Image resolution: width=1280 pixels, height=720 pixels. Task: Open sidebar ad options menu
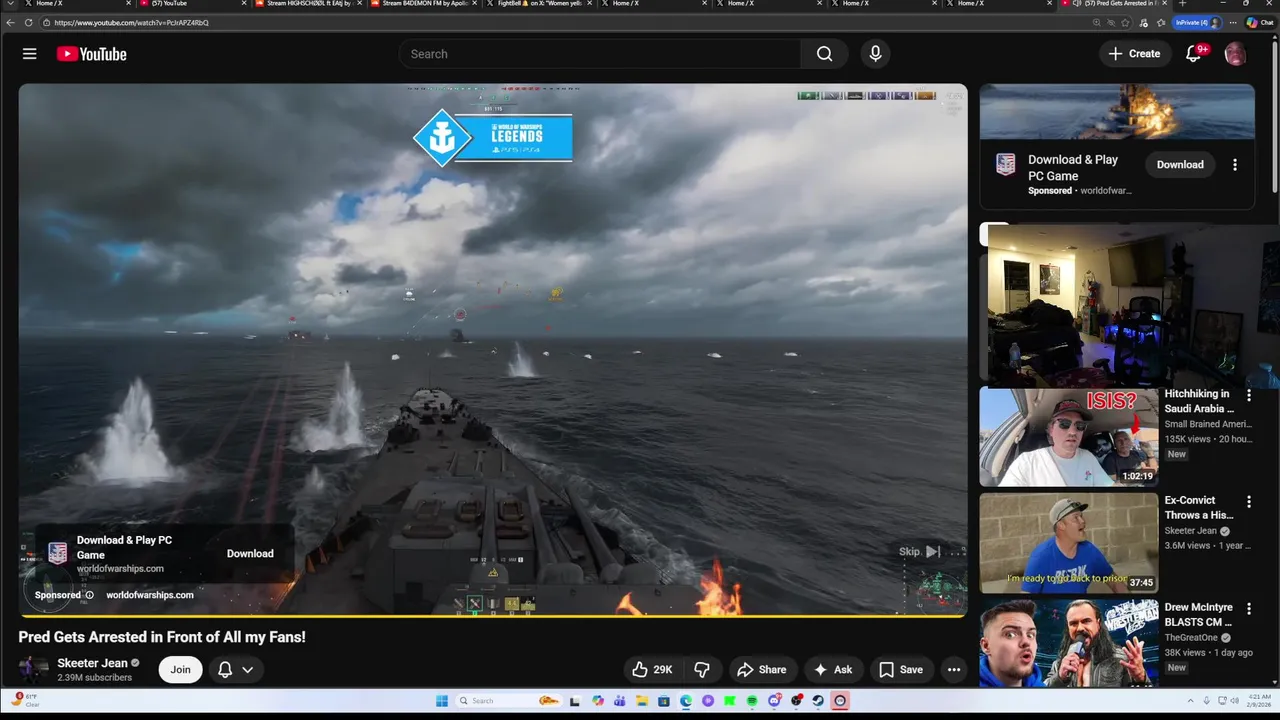pyautogui.click(x=1235, y=165)
